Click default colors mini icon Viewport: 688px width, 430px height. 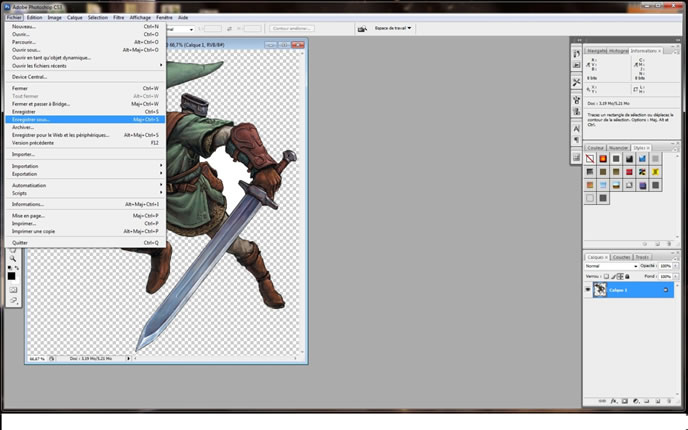(x=10, y=268)
